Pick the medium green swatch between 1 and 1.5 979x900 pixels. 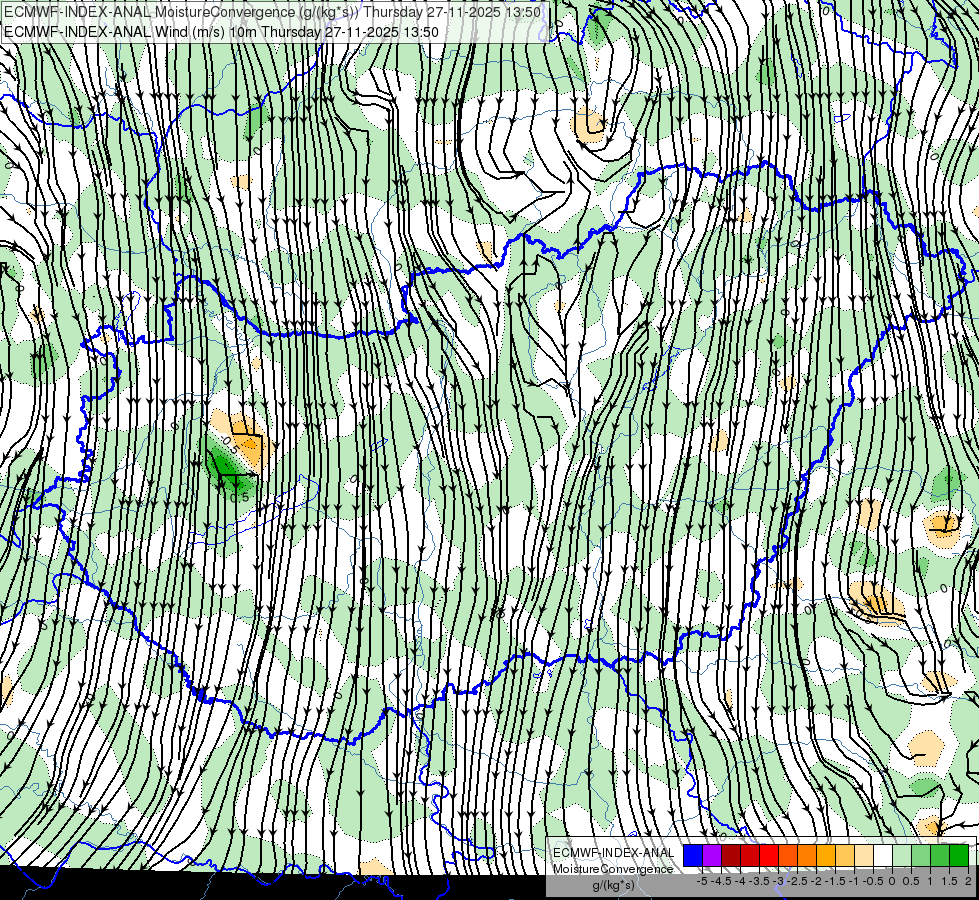coord(940,855)
